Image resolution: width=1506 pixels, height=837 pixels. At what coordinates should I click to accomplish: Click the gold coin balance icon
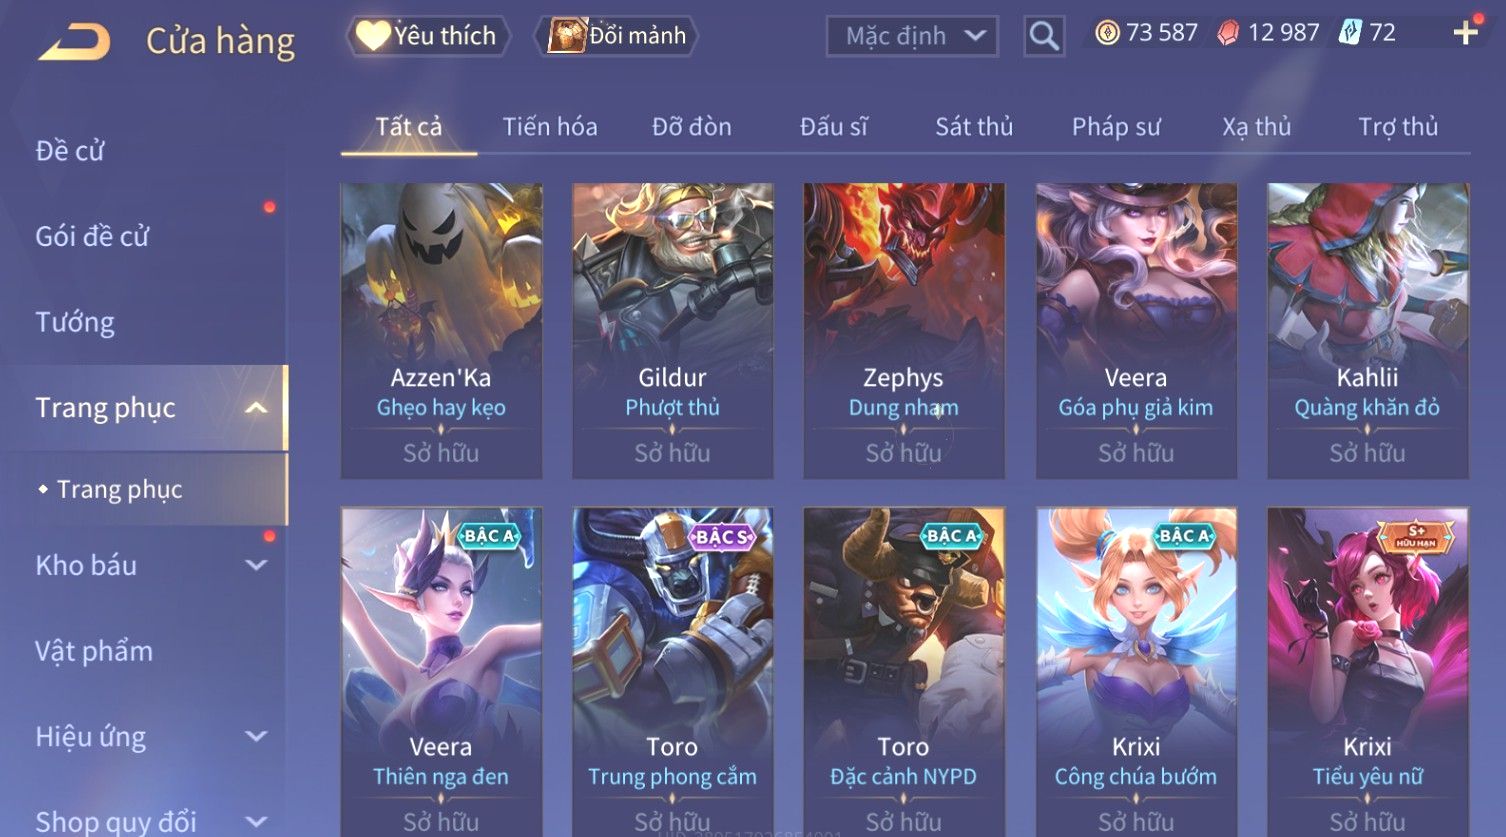point(1107,33)
